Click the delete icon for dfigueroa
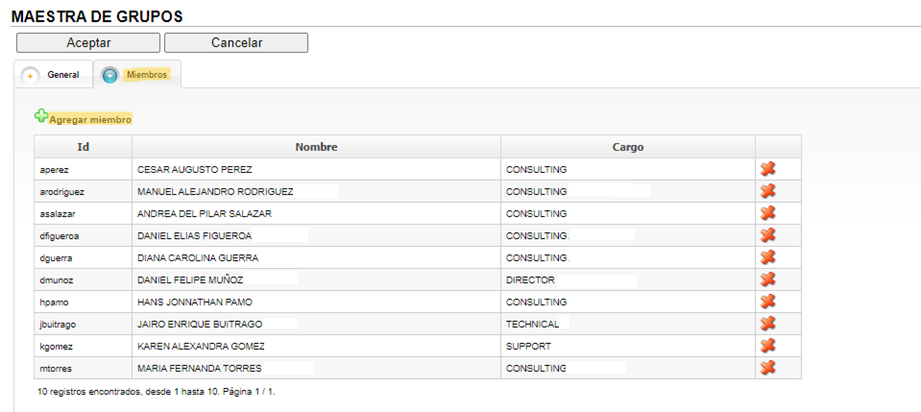 click(768, 236)
